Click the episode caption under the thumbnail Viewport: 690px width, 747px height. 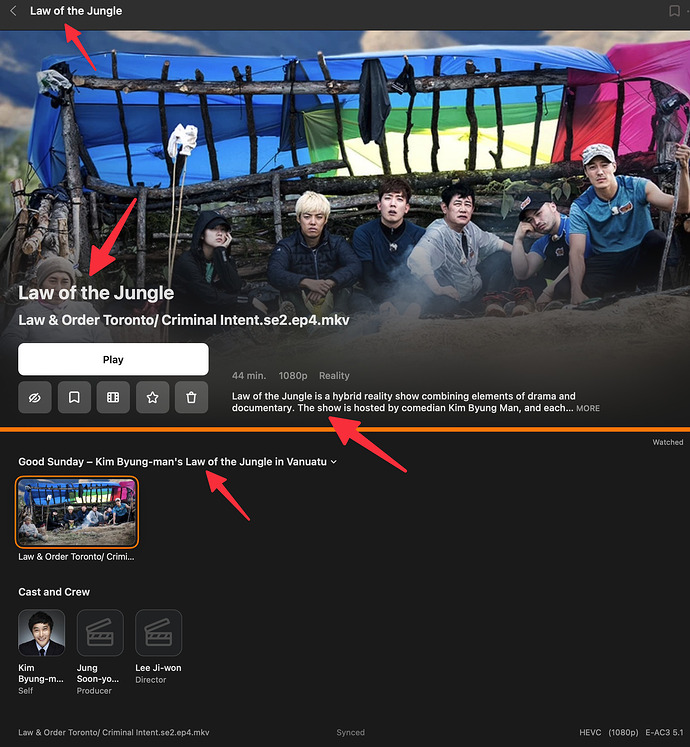76,556
